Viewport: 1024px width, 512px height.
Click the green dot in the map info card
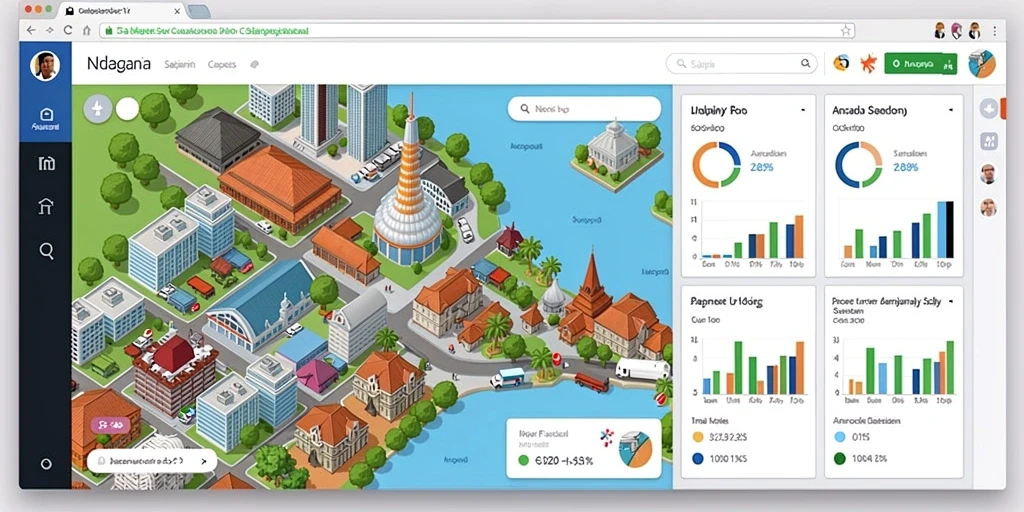522,460
